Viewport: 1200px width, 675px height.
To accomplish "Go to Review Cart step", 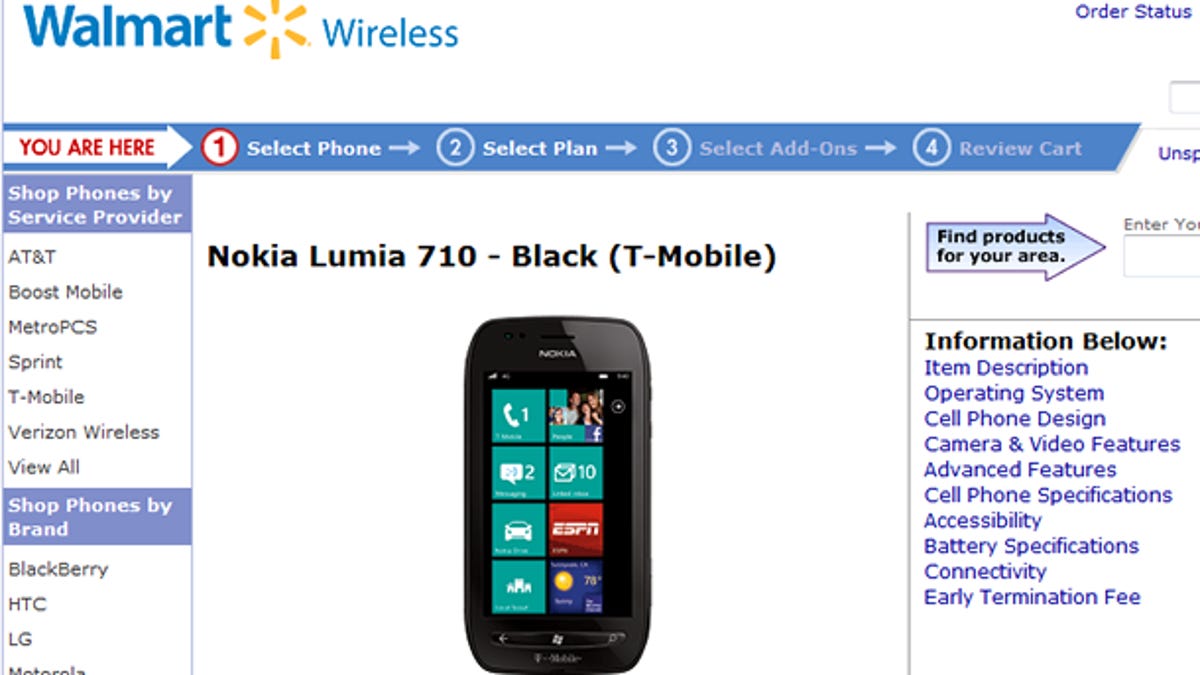I will 1020,148.
